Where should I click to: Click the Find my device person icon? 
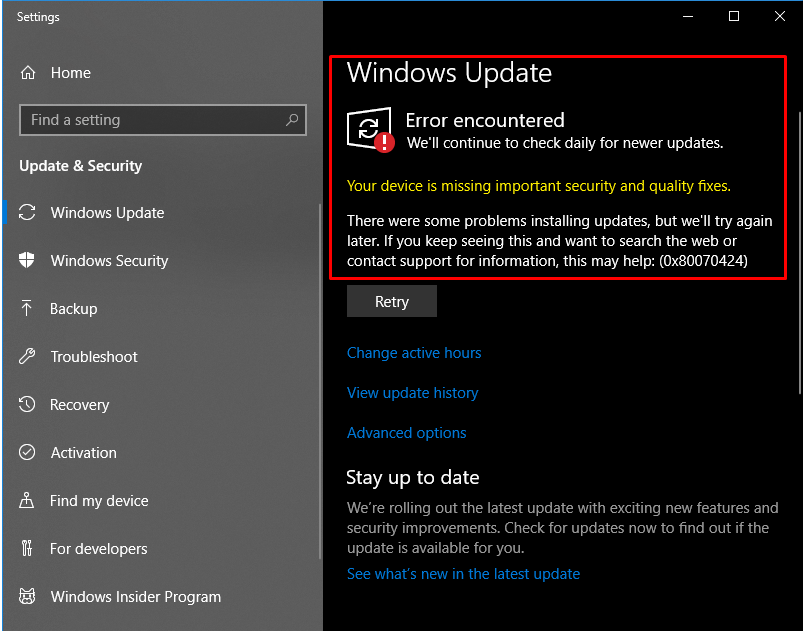(27, 500)
